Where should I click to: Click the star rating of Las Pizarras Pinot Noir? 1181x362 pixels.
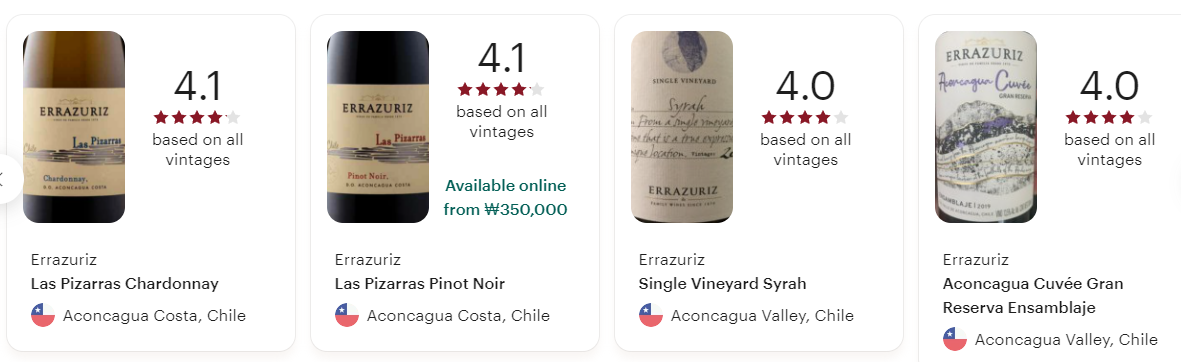click(501, 90)
